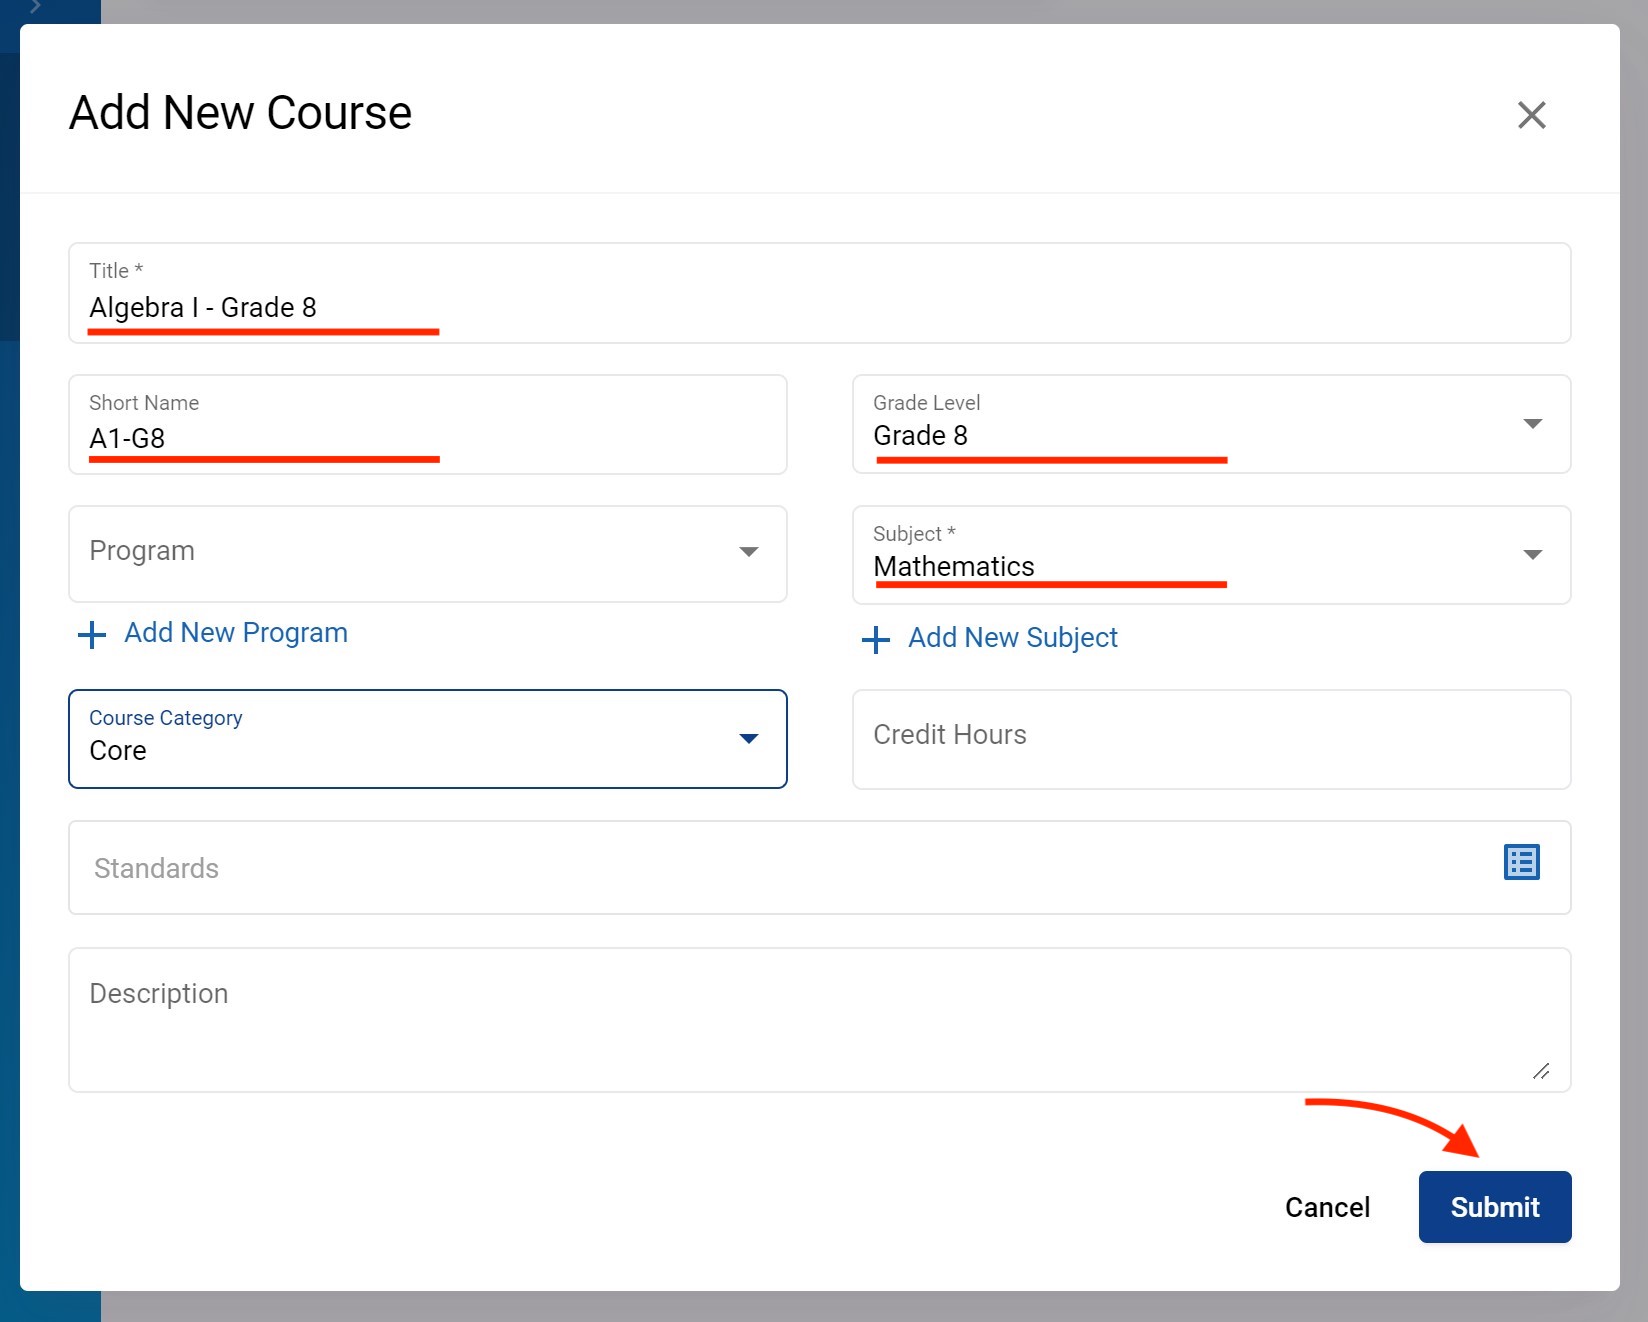Click the plus icon beside Add New Subject

[x=876, y=640]
